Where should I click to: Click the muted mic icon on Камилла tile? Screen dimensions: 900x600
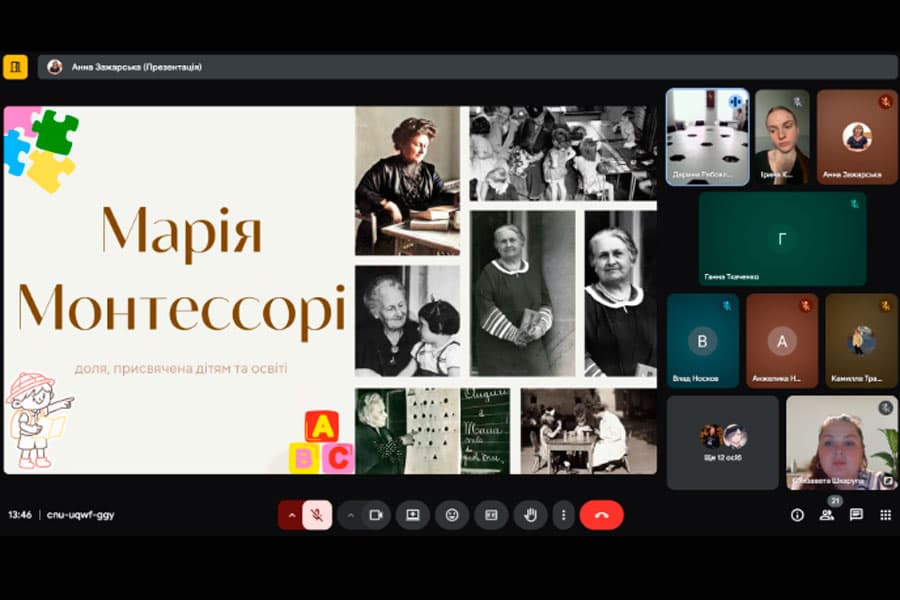[886, 305]
